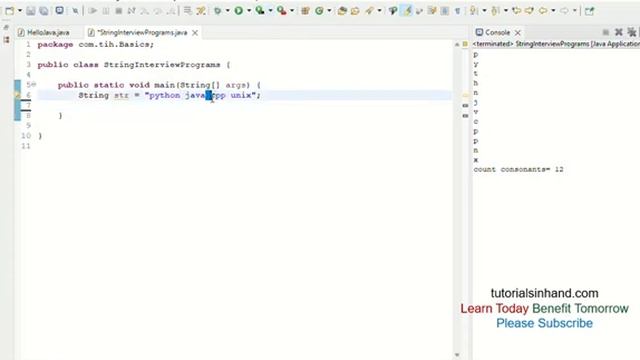The height and width of the screenshot is (360, 640).
Task: Click 'package com.tih.Basics;' code line
Action: pyautogui.click(x=96, y=44)
